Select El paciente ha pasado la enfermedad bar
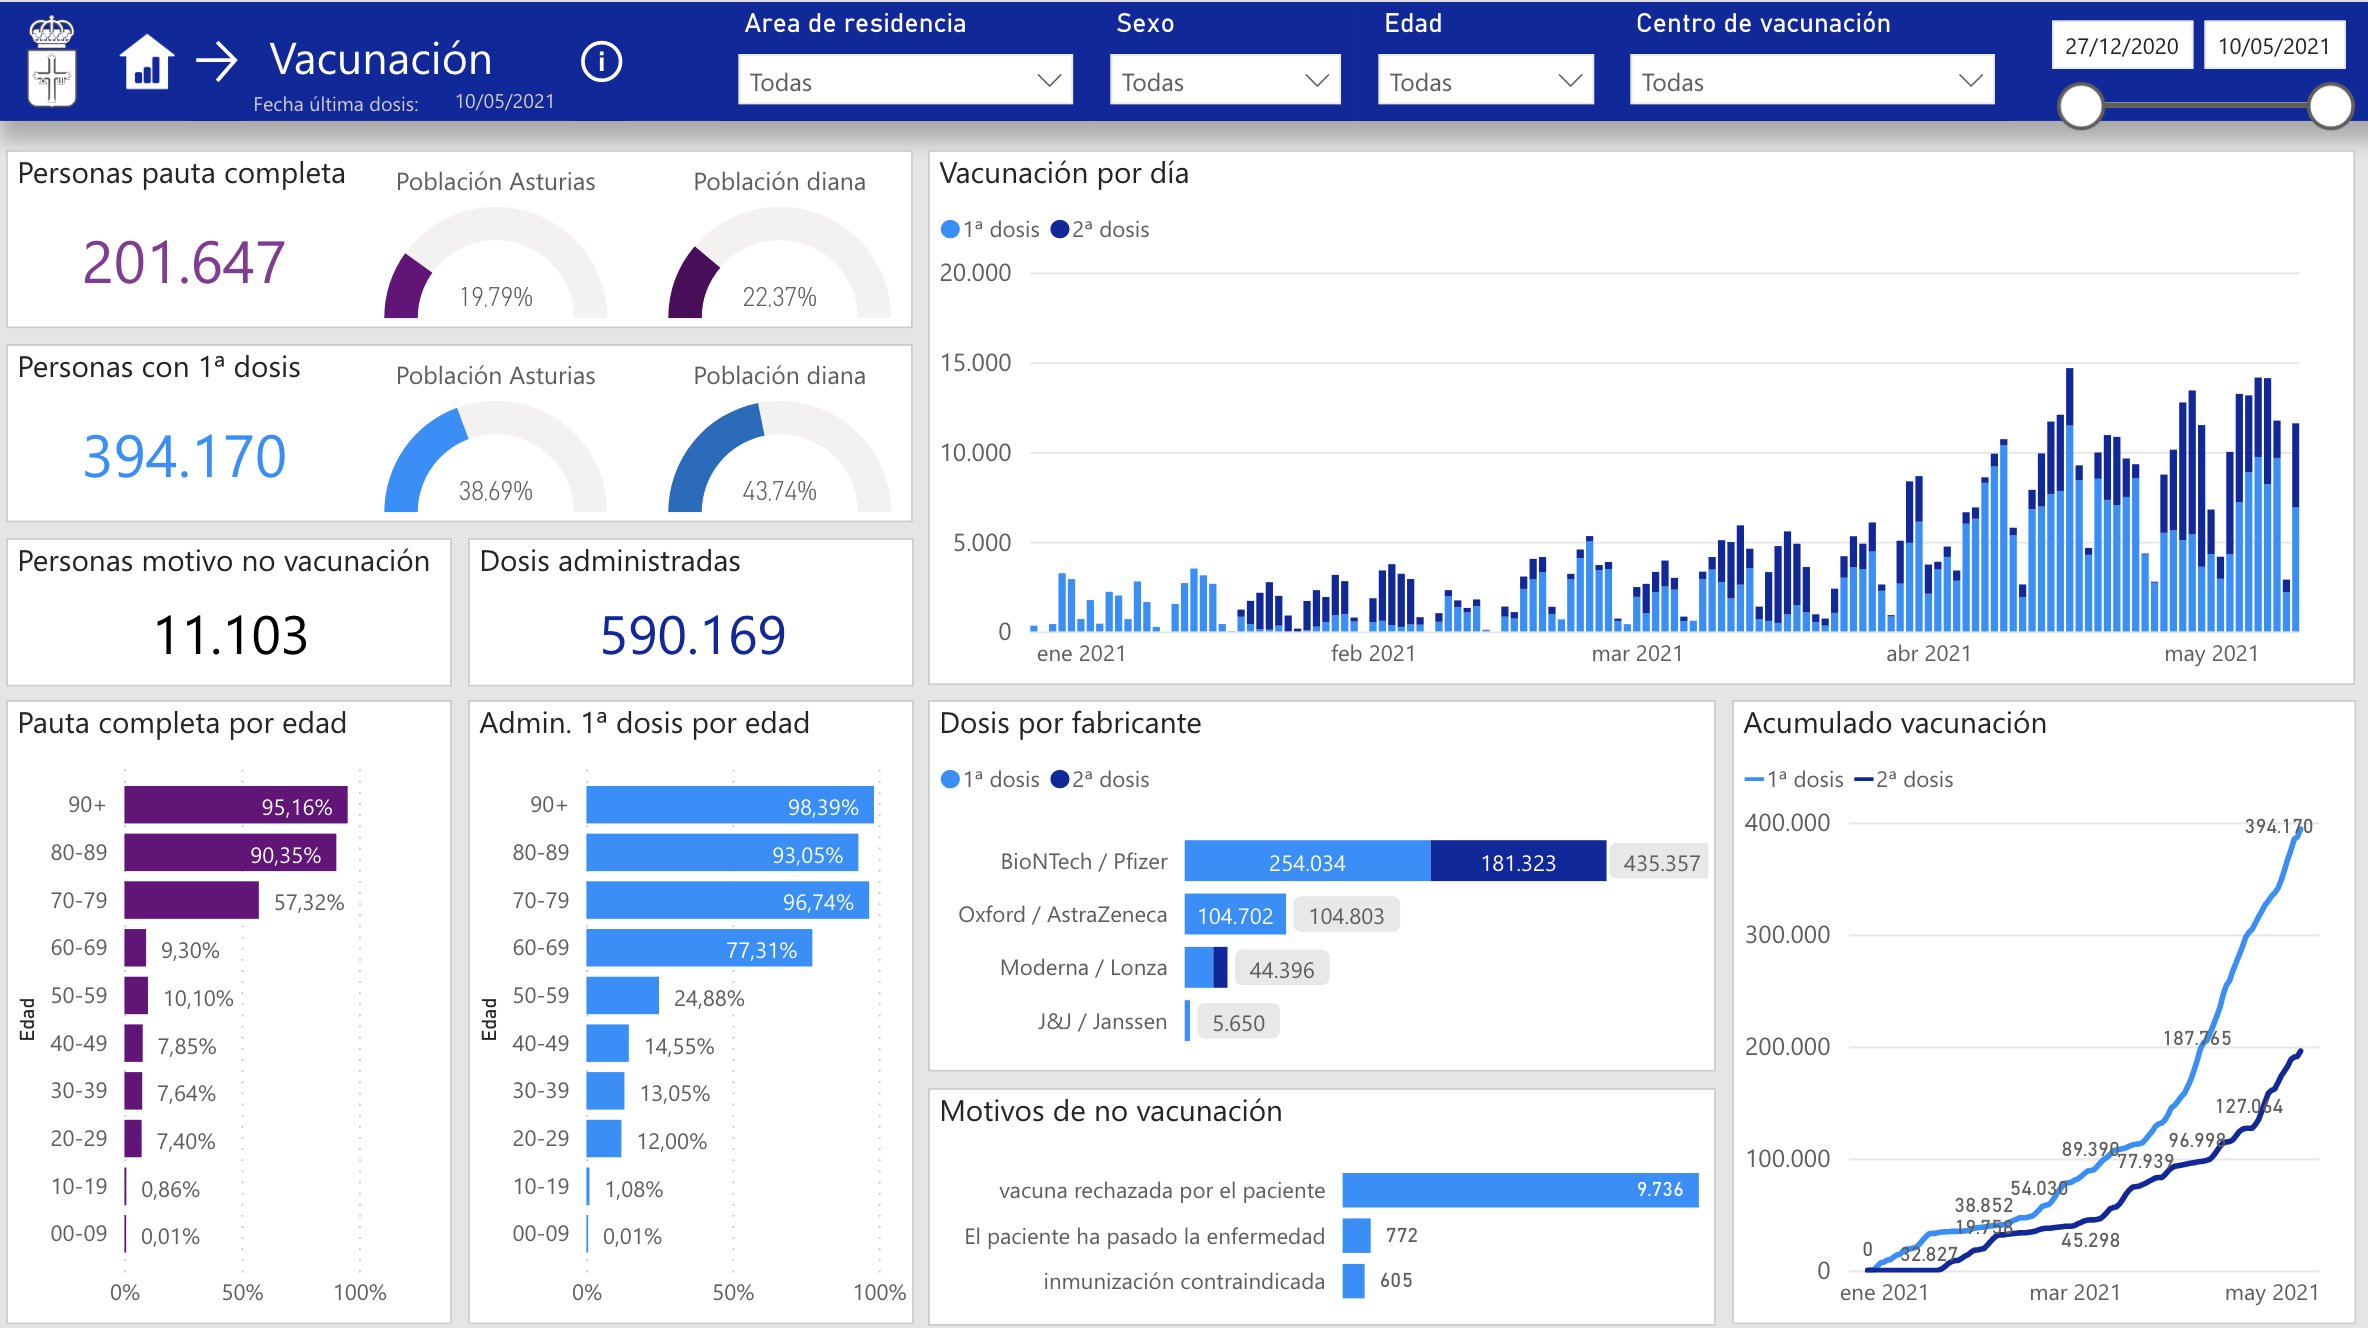 click(x=1356, y=1235)
